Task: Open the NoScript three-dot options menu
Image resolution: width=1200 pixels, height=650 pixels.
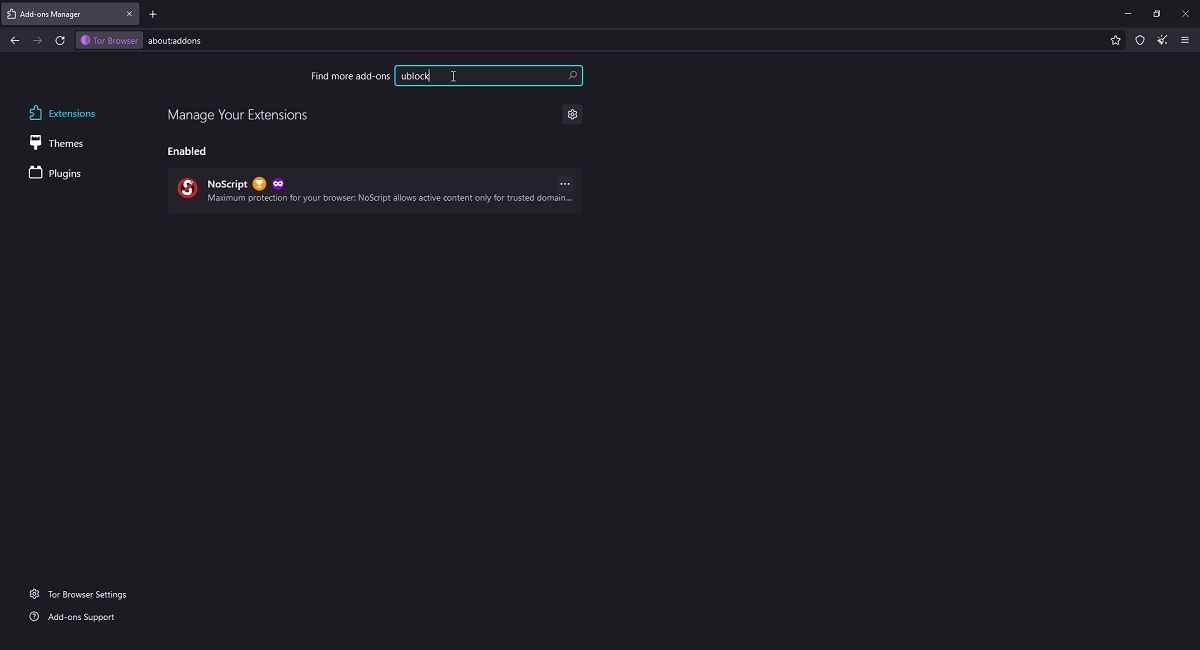Action: click(565, 183)
